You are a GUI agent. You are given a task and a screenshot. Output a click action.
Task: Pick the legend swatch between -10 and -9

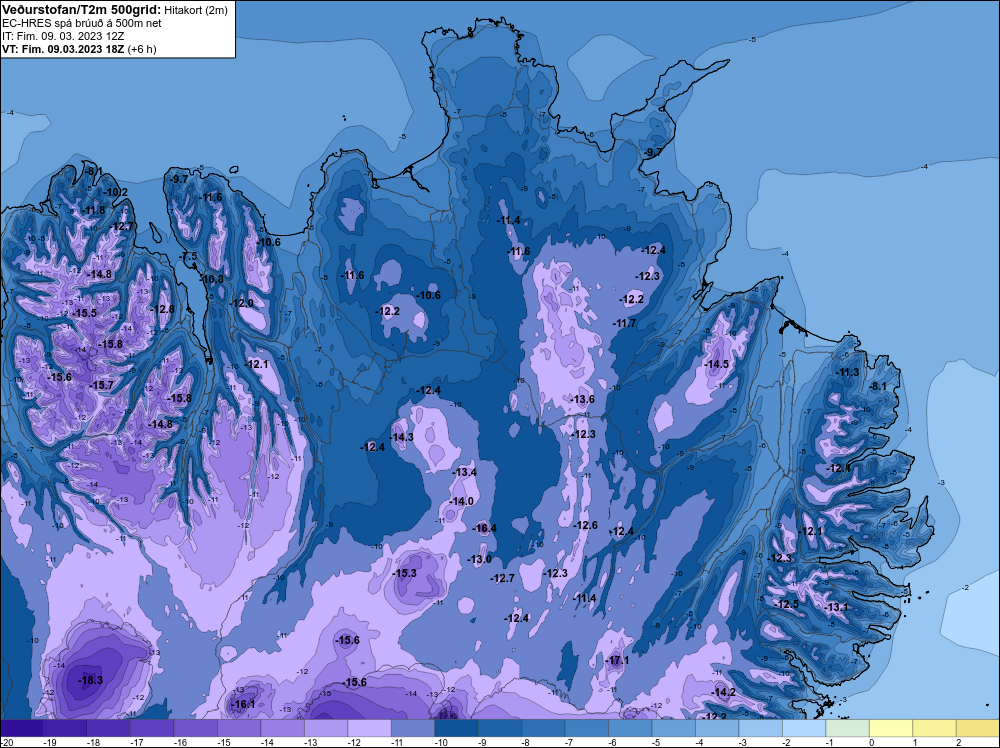click(x=456, y=728)
